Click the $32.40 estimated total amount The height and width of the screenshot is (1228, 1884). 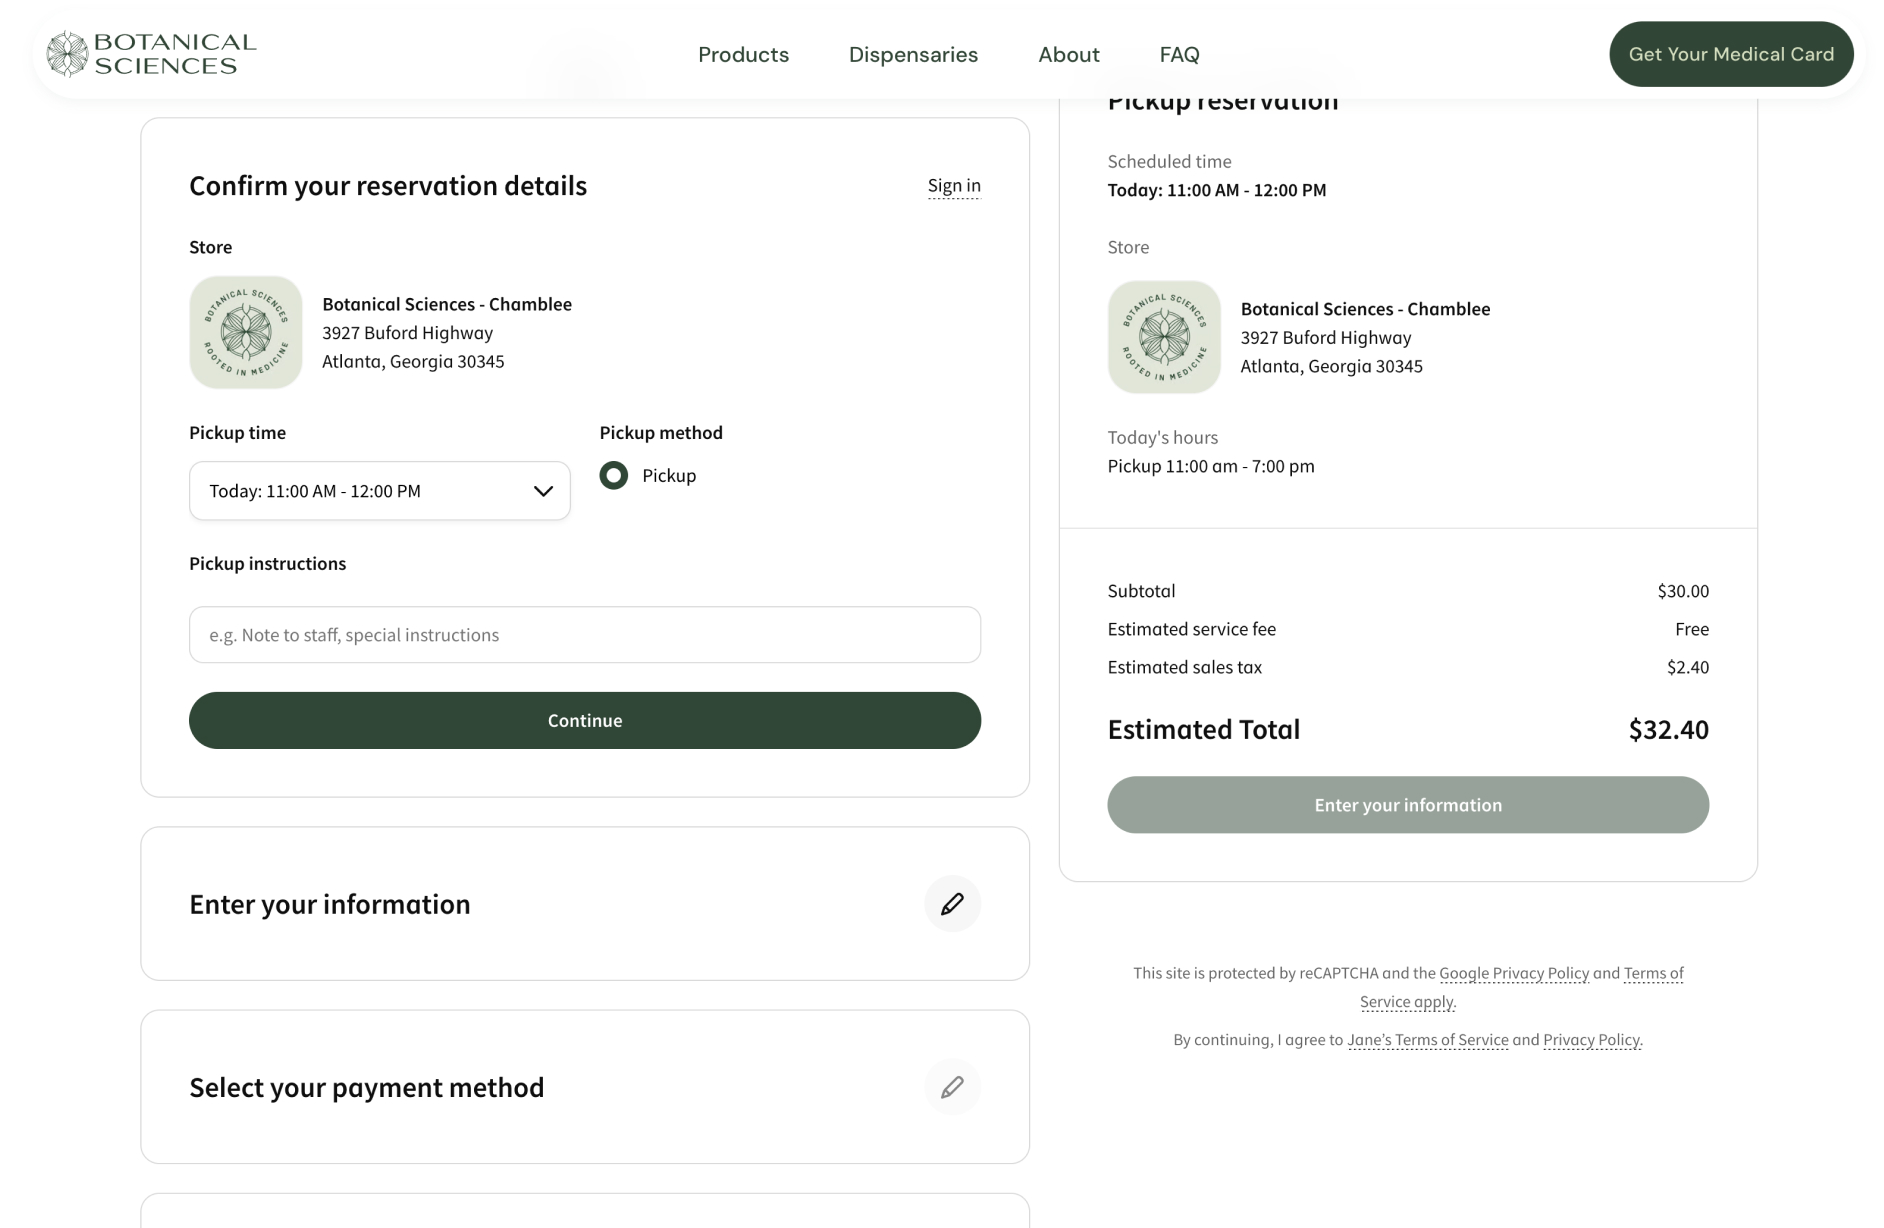point(1668,730)
